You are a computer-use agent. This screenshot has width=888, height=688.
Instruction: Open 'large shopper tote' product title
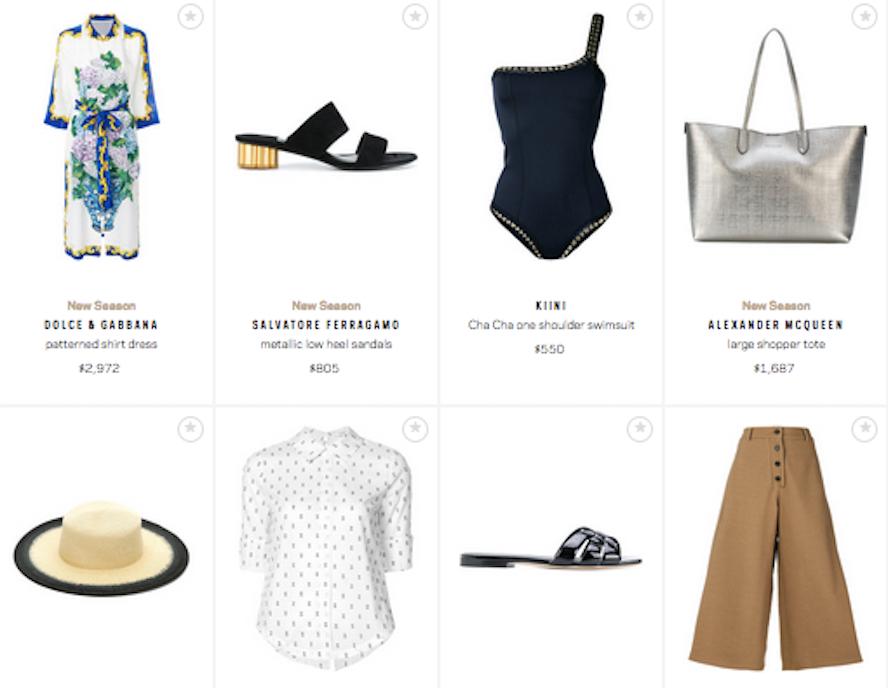pyautogui.click(x=776, y=344)
